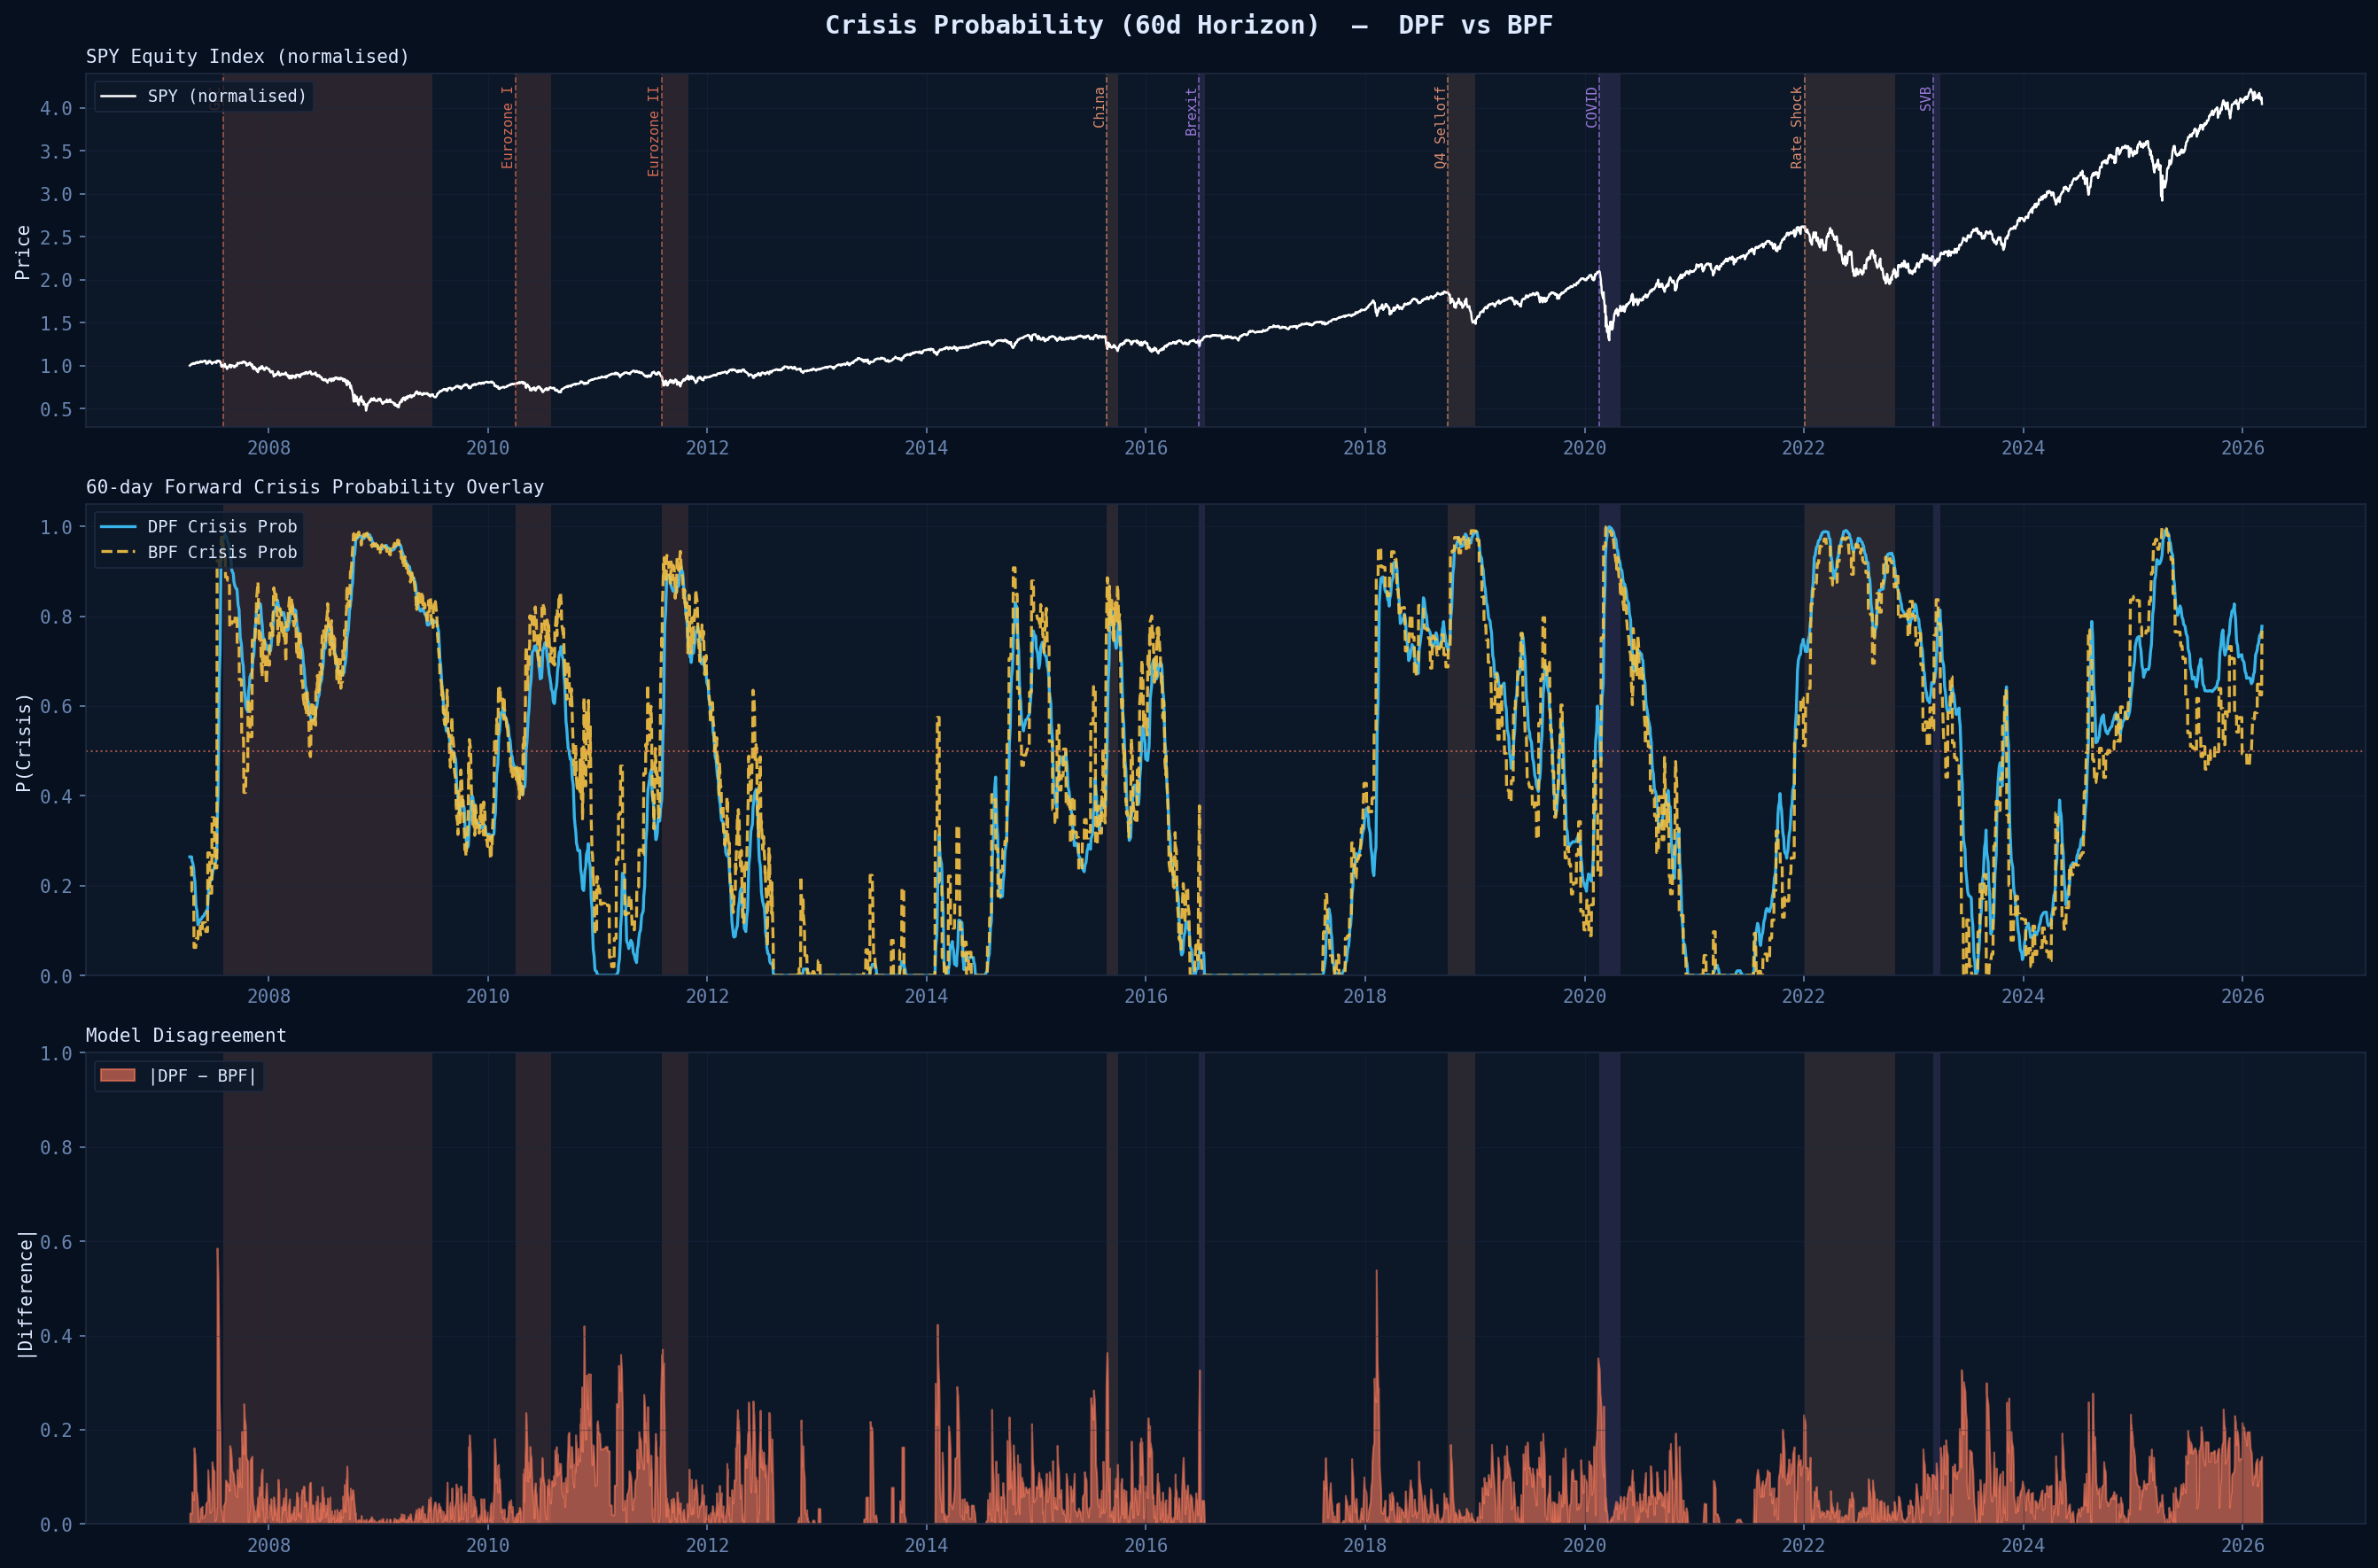Click the SPY (normalised) legend entry
This screenshot has width=2378, height=1568.
pyautogui.click(x=226, y=96)
